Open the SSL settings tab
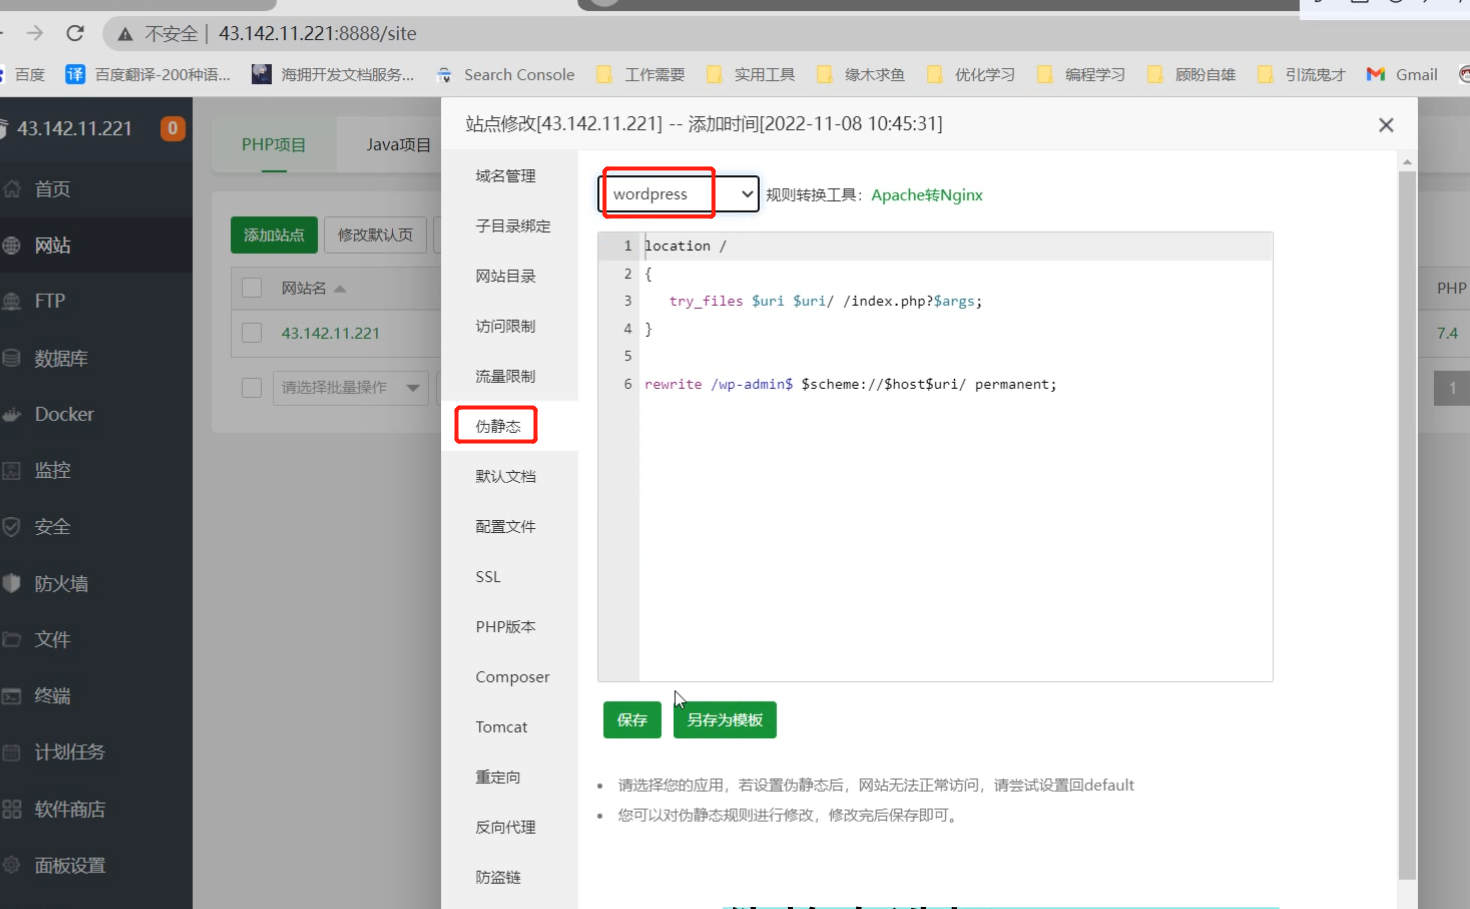The image size is (1470, 909). pos(488,577)
